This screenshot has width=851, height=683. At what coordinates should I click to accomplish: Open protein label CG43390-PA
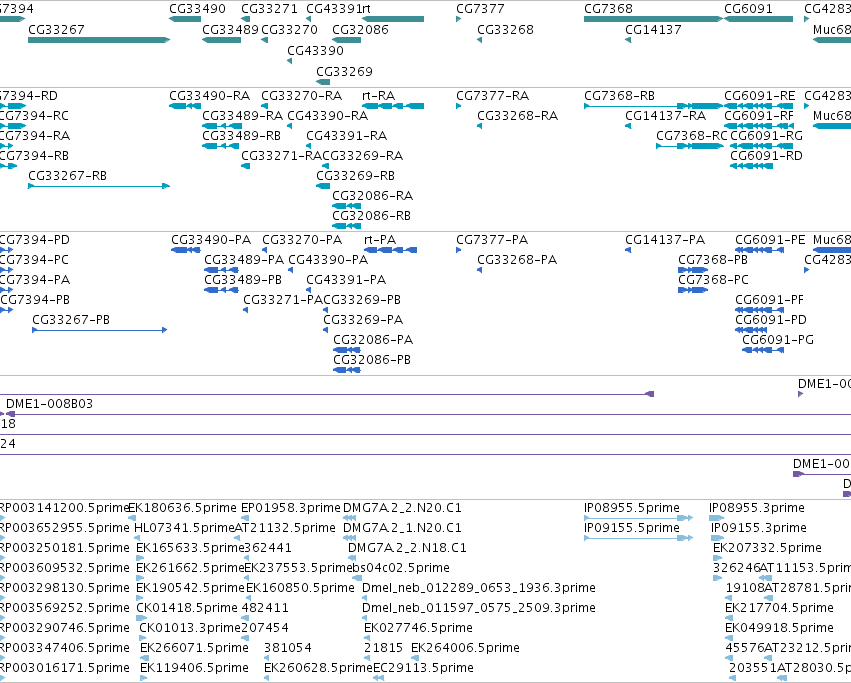pyautogui.click(x=328, y=260)
